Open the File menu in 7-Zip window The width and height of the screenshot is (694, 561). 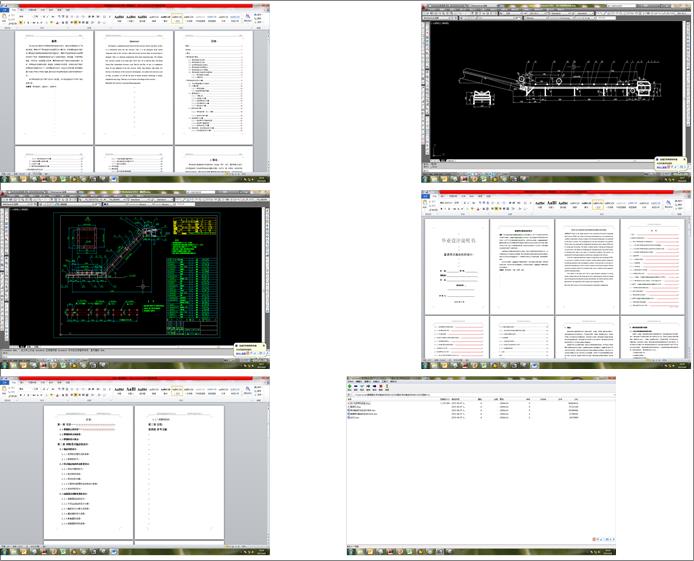(x=351, y=381)
